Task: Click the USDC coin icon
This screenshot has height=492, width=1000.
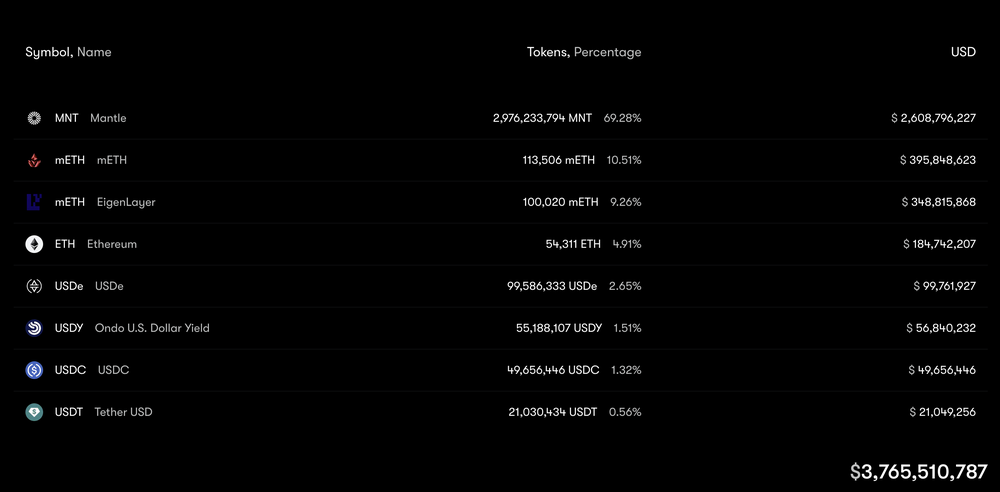Action: click(34, 370)
